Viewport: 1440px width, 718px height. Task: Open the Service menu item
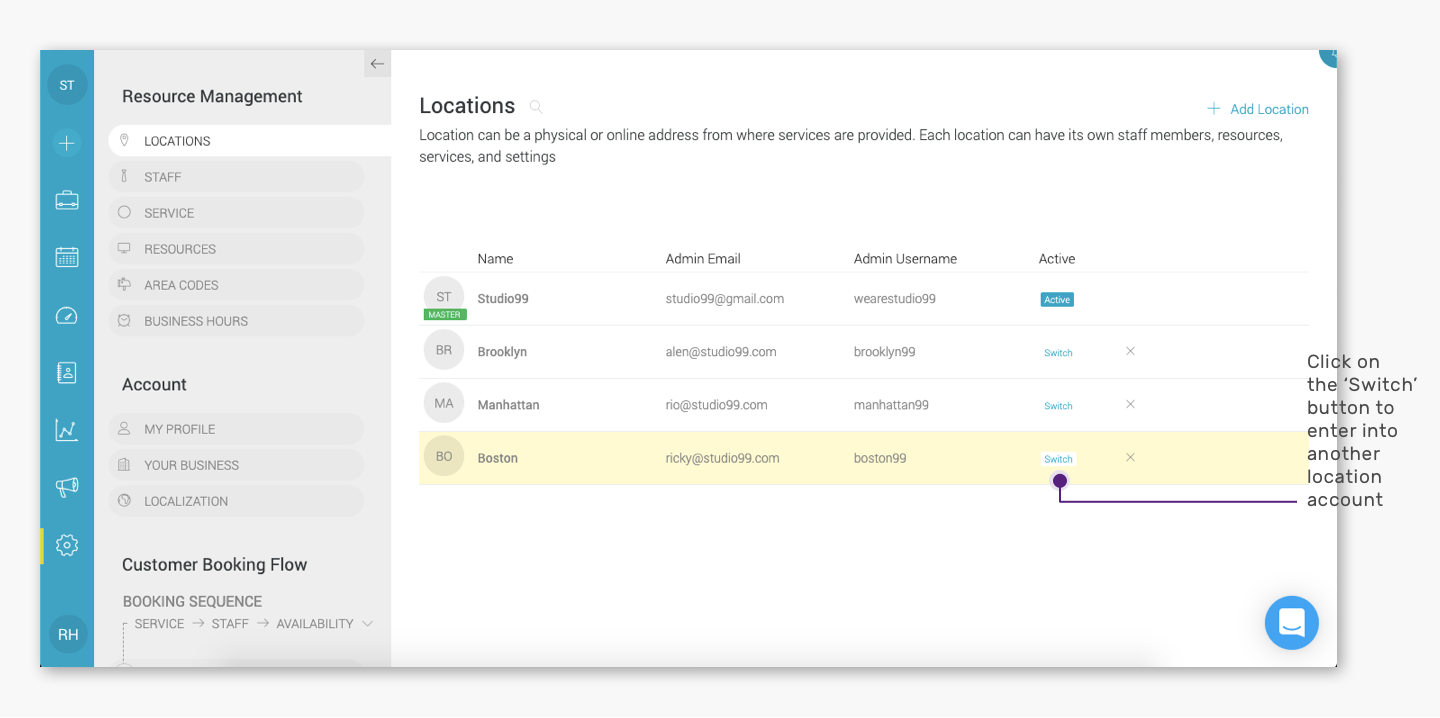(236, 213)
